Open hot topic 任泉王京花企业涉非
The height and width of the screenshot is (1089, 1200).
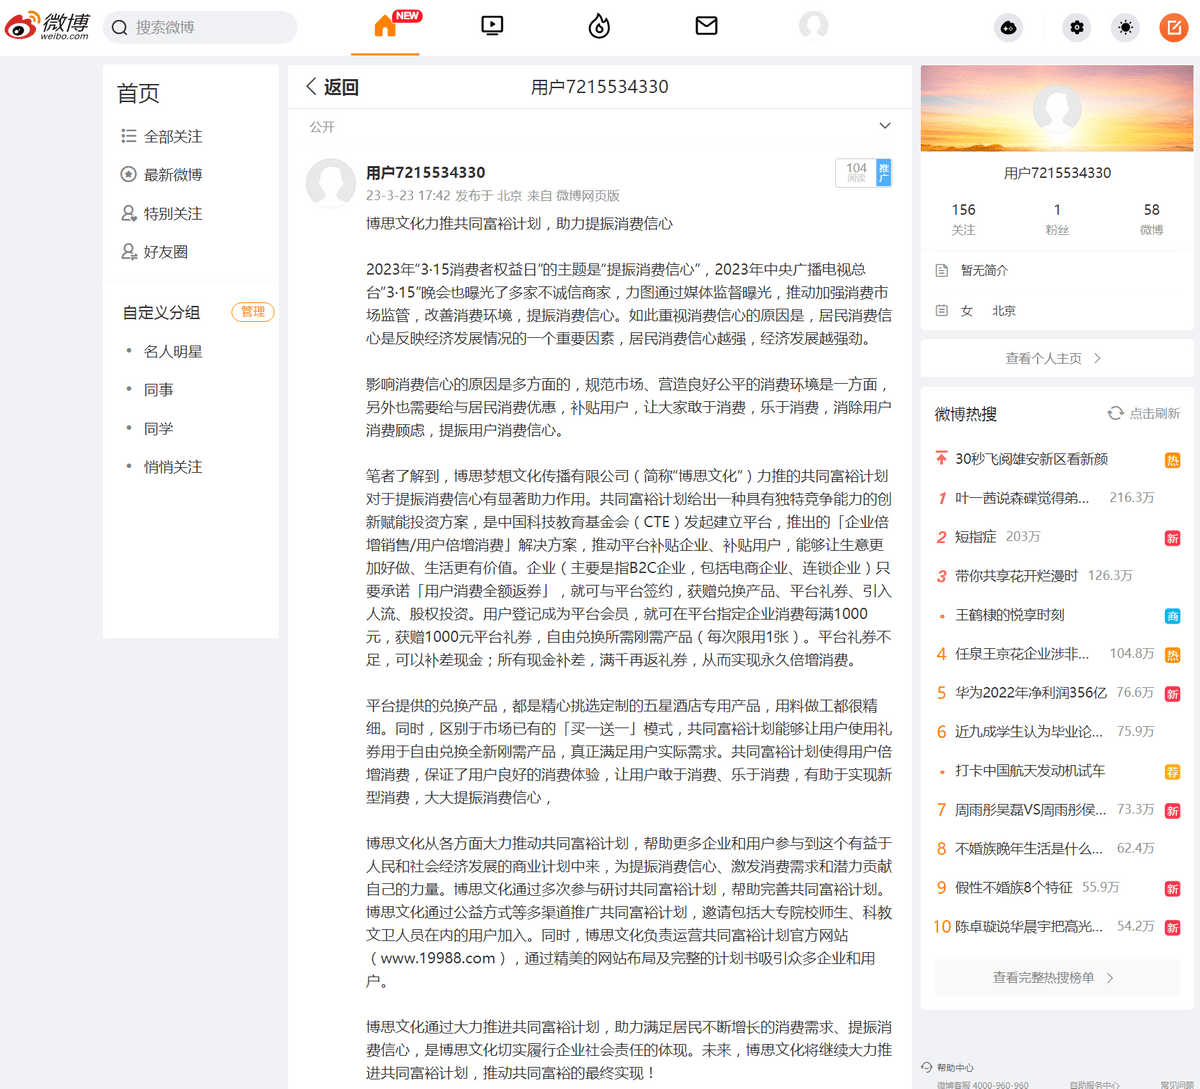[x=1022, y=654]
